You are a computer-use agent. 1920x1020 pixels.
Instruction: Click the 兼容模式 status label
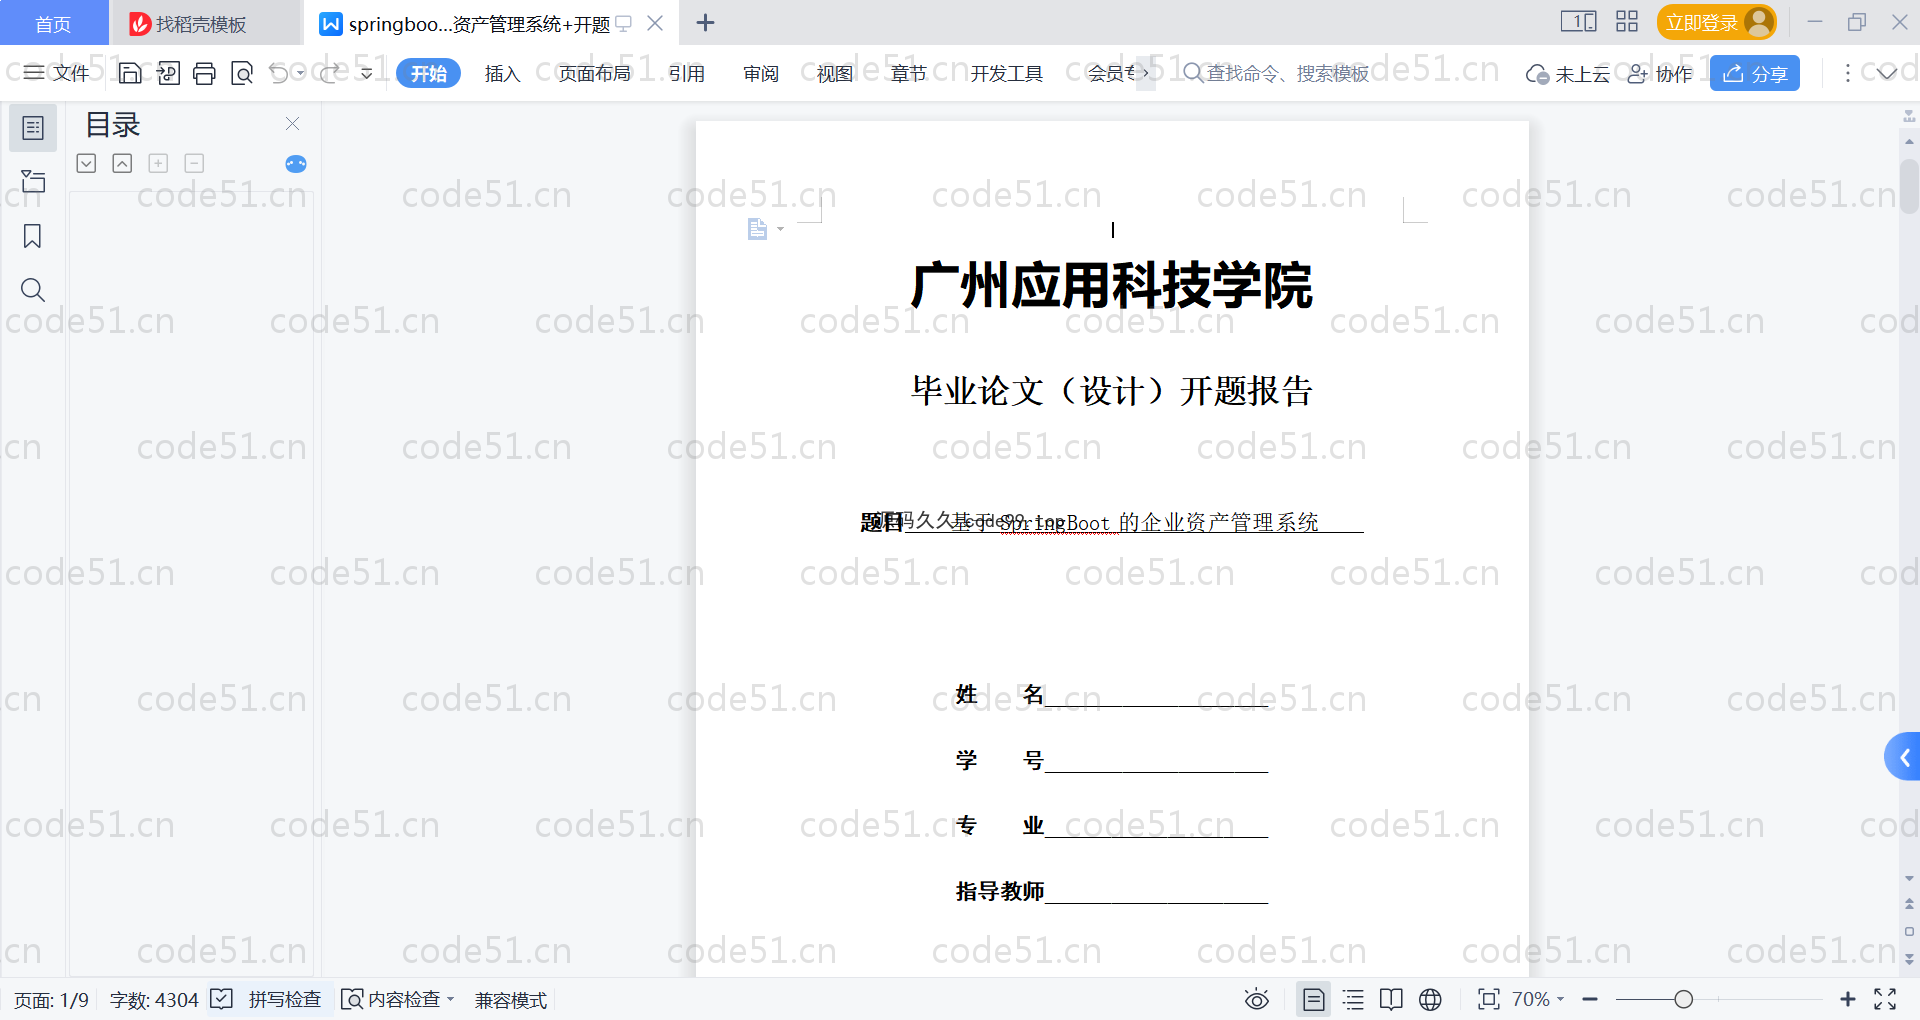pyautogui.click(x=511, y=1000)
